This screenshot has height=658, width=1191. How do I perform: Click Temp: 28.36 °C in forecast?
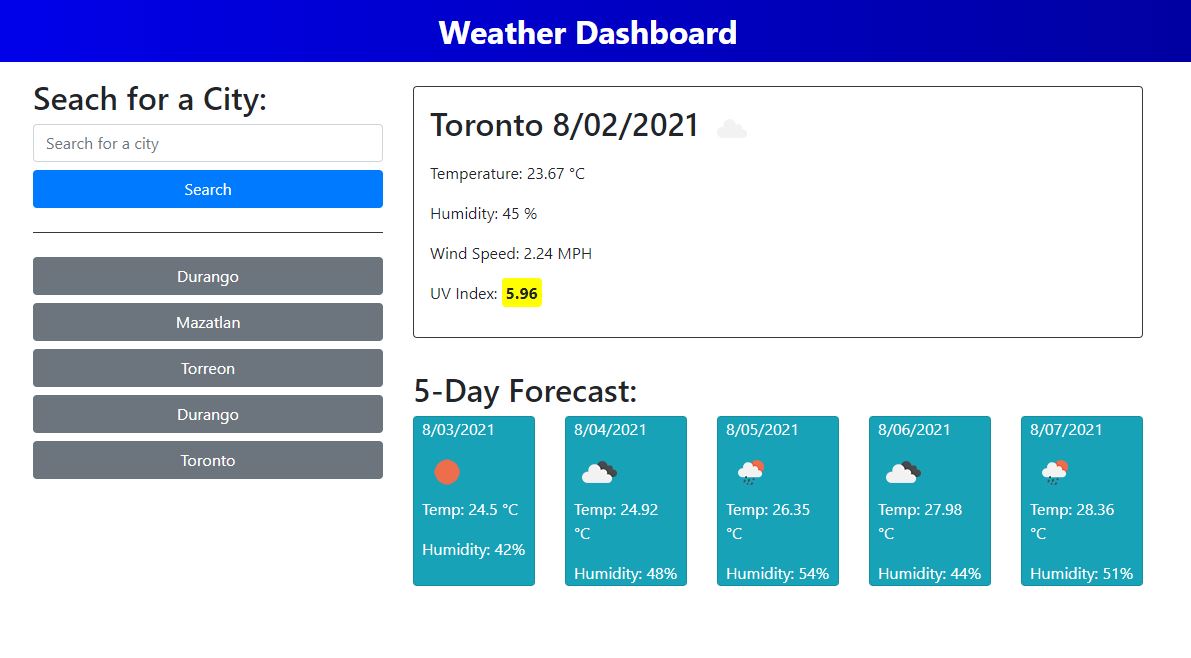[x=1072, y=521]
